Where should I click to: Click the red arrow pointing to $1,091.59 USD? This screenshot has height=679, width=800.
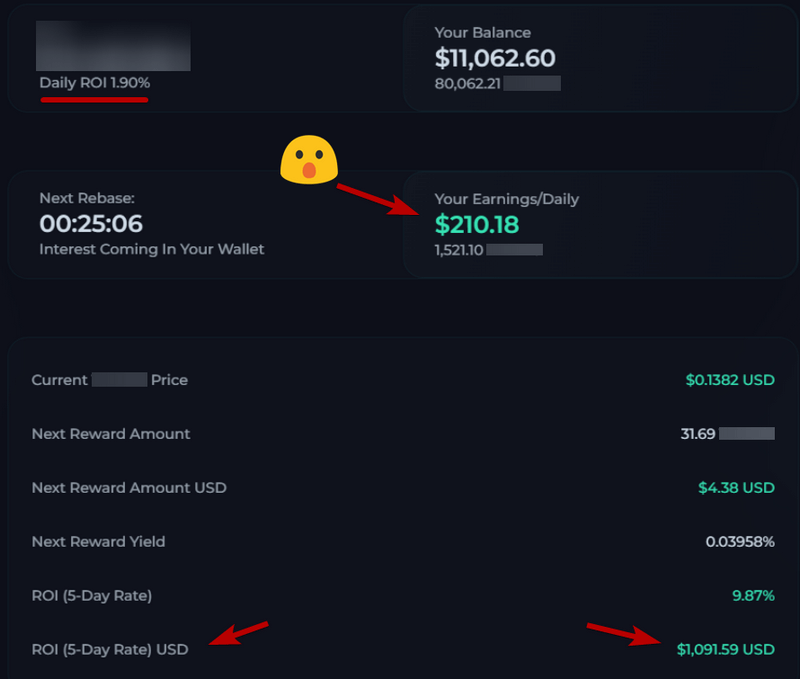624,634
